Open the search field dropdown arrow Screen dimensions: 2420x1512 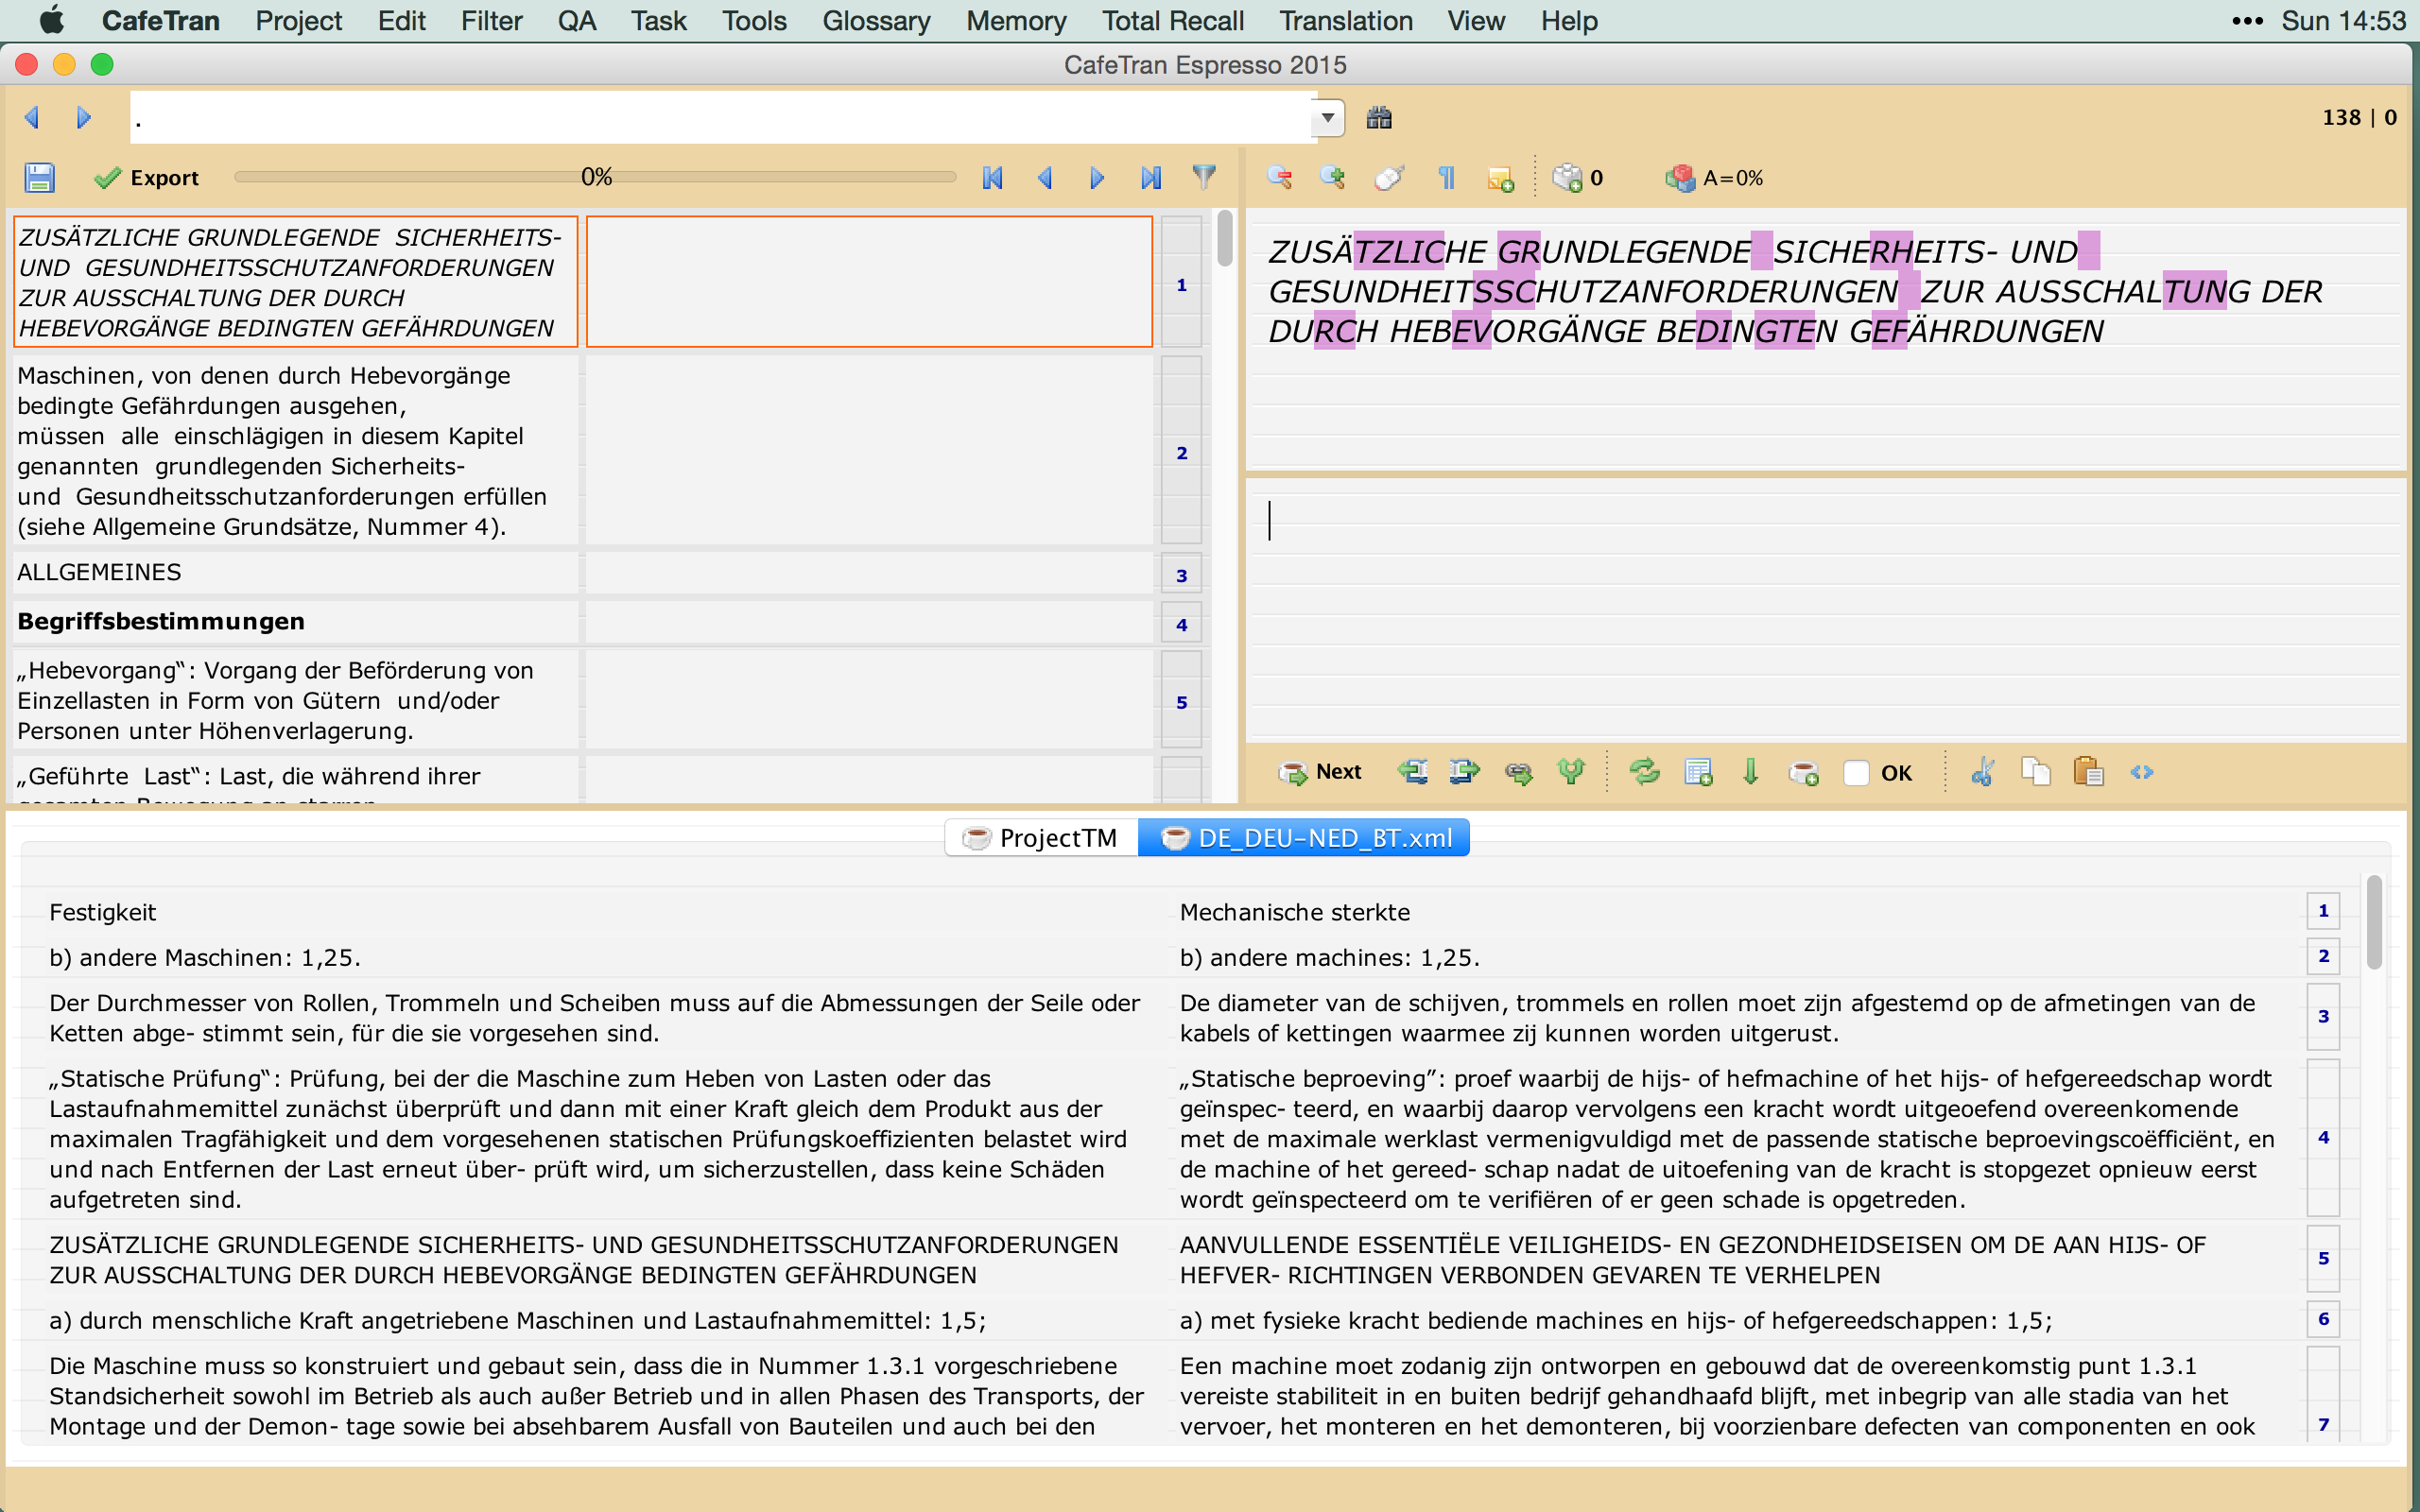[x=1327, y=118]
